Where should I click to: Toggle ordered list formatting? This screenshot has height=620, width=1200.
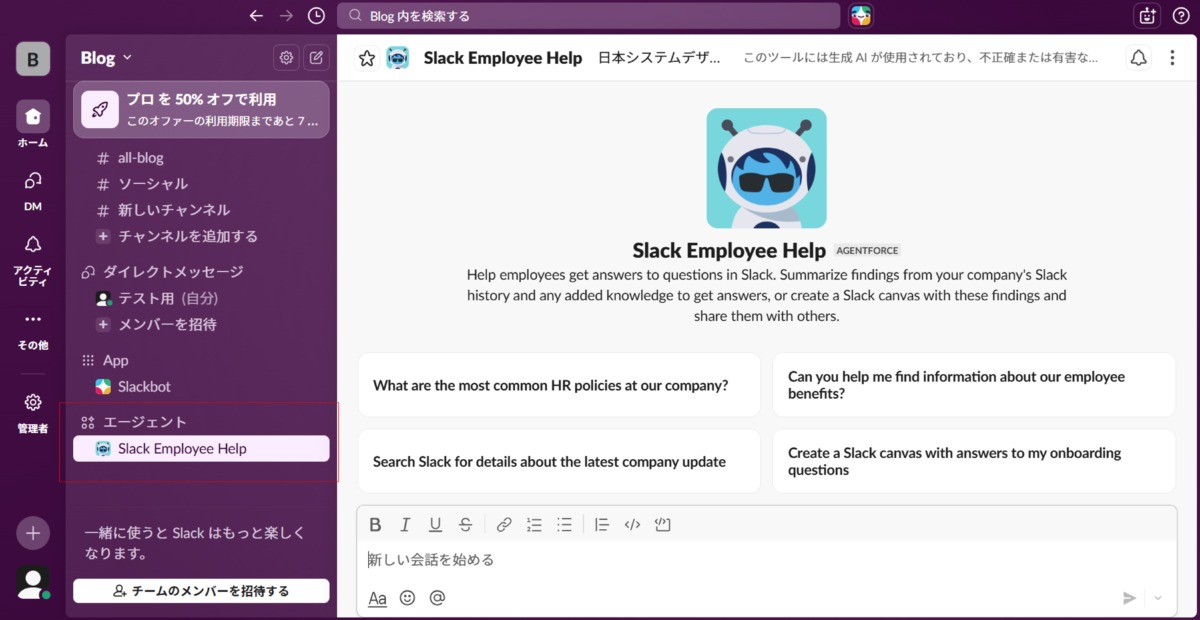tap(534, 524)
